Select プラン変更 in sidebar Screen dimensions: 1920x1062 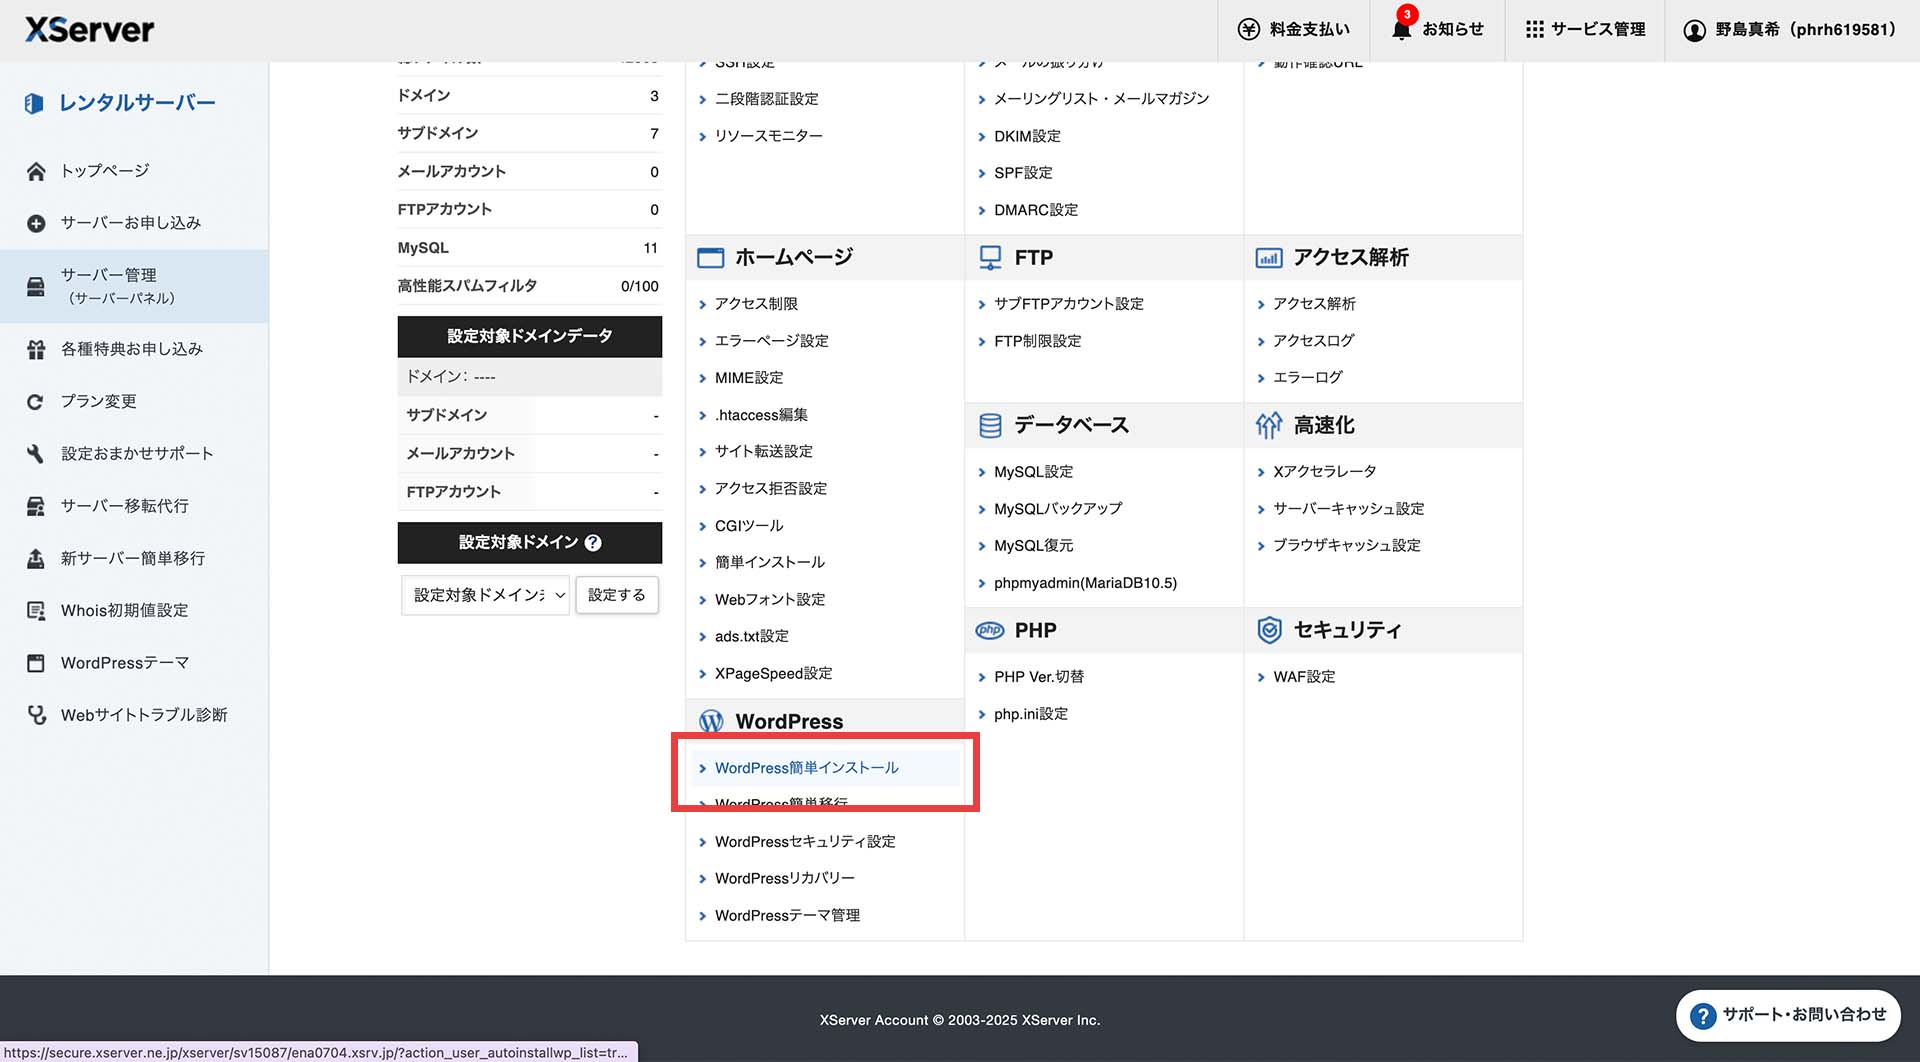click(x=98, y=402)
